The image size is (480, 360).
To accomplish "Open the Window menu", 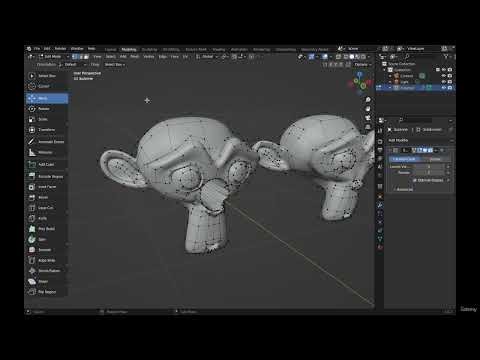I will pyautogui.click(x=77, y=49).
